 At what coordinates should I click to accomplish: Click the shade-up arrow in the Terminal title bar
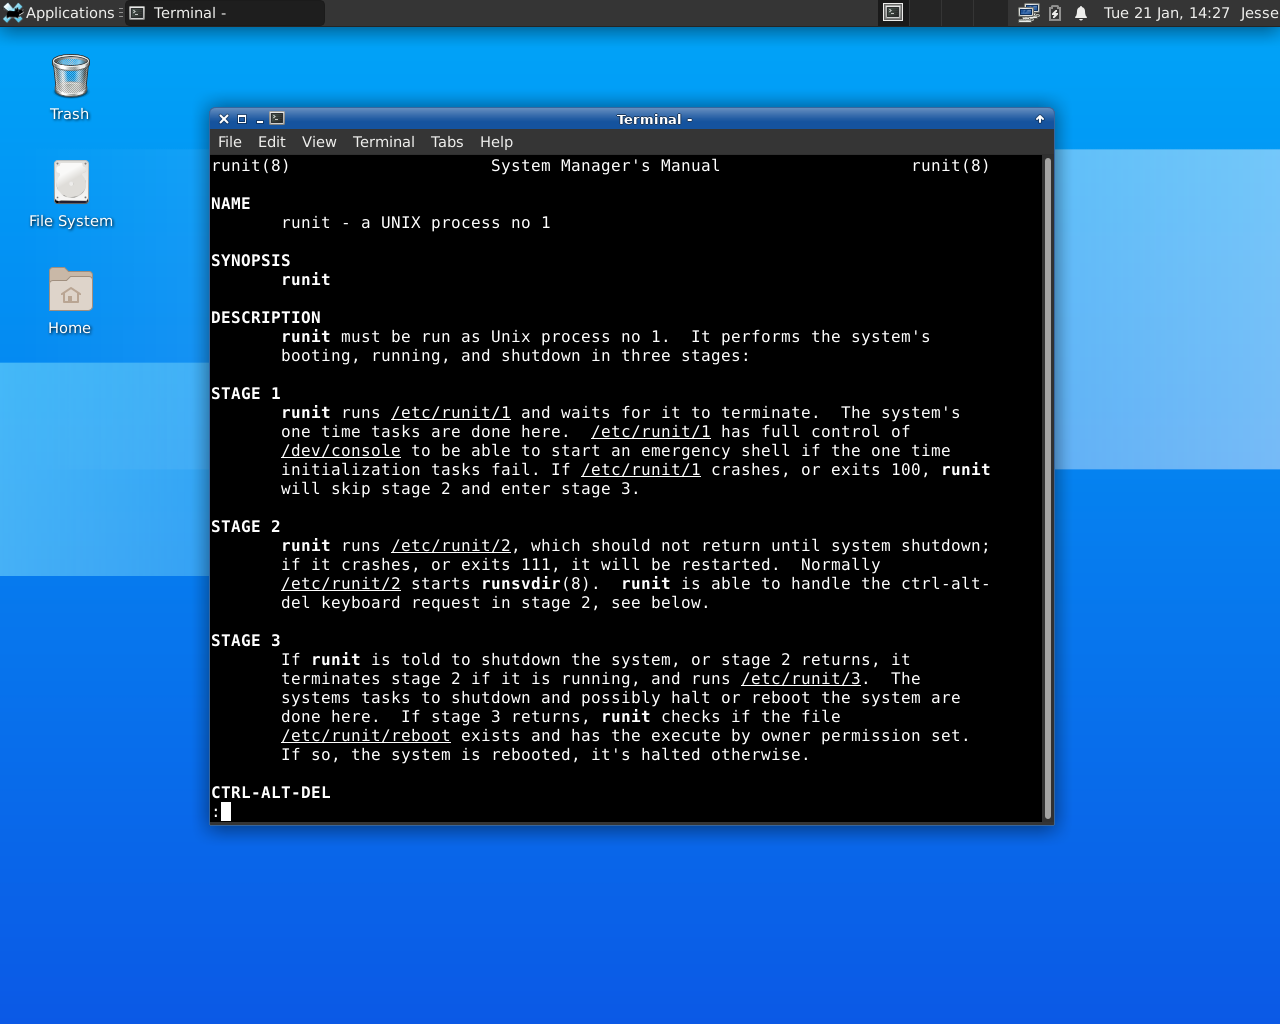(1040, 119)
